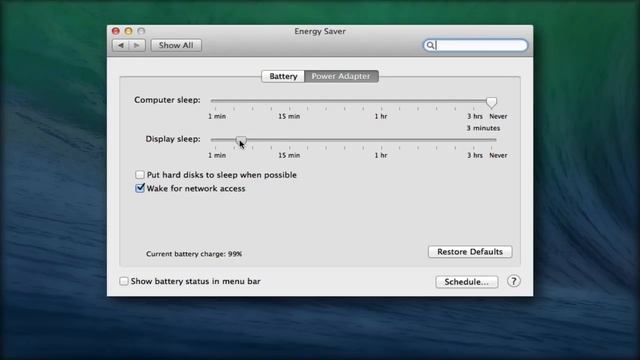The height and width of the screenshot is (360, 640).
Task: Click Show All preferences button
Action: click(x=176, y=45)
